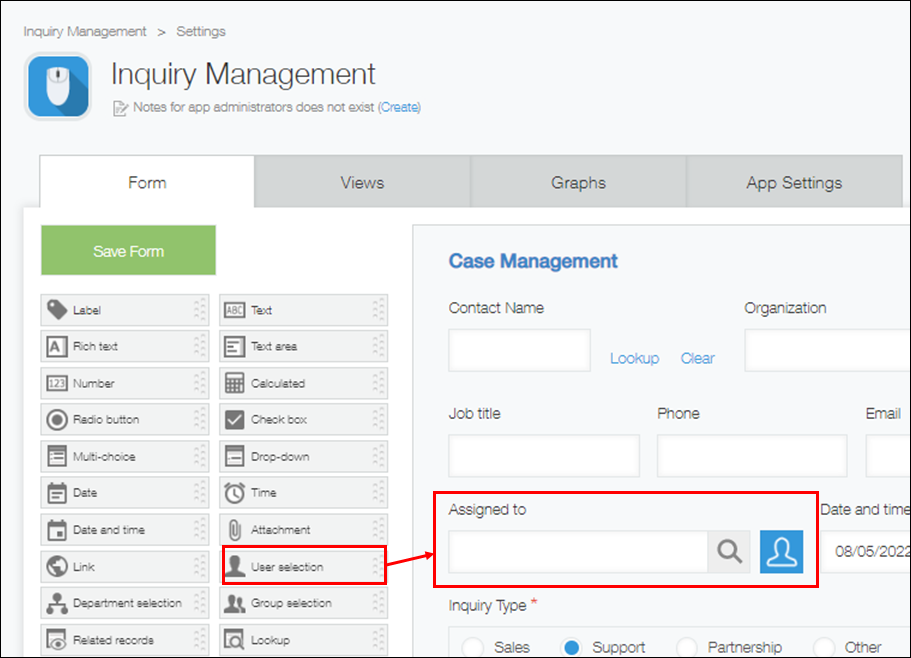Screen dimensions: 911x658
Task: Select Partnership as the inquiry type
Action: (x=688, y=647)
